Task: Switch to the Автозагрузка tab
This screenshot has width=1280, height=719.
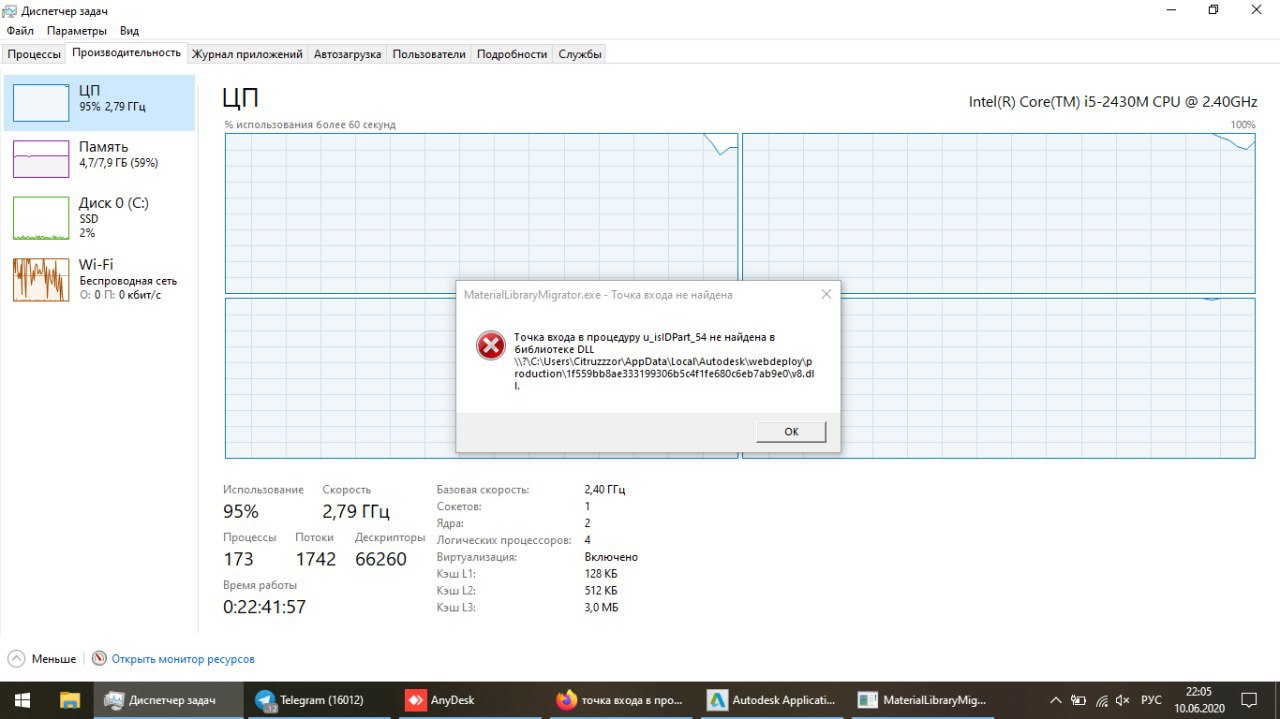Action: tap(347, 54)
